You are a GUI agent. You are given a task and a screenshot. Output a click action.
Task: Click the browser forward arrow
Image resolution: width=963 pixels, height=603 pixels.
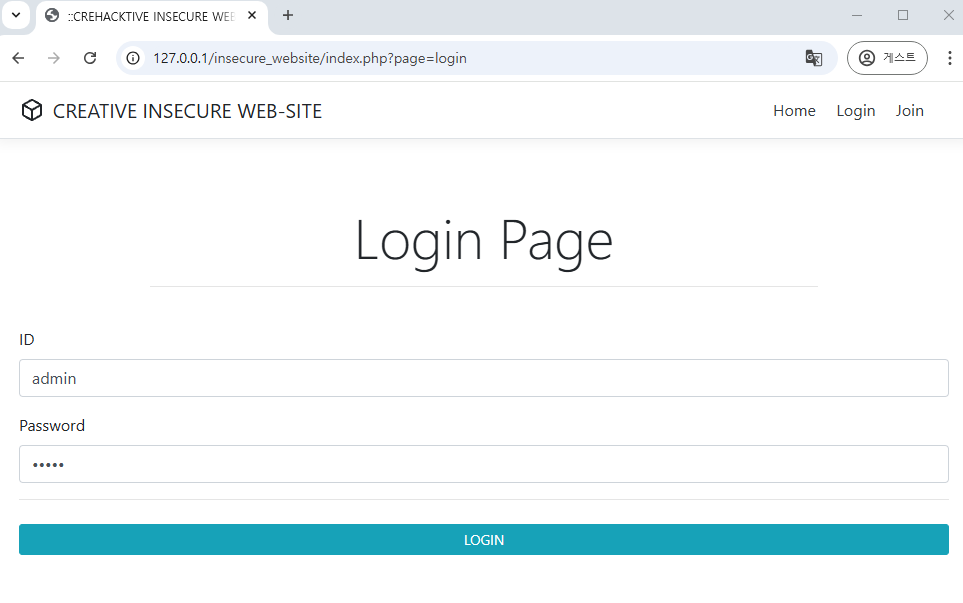coord(54,58)
